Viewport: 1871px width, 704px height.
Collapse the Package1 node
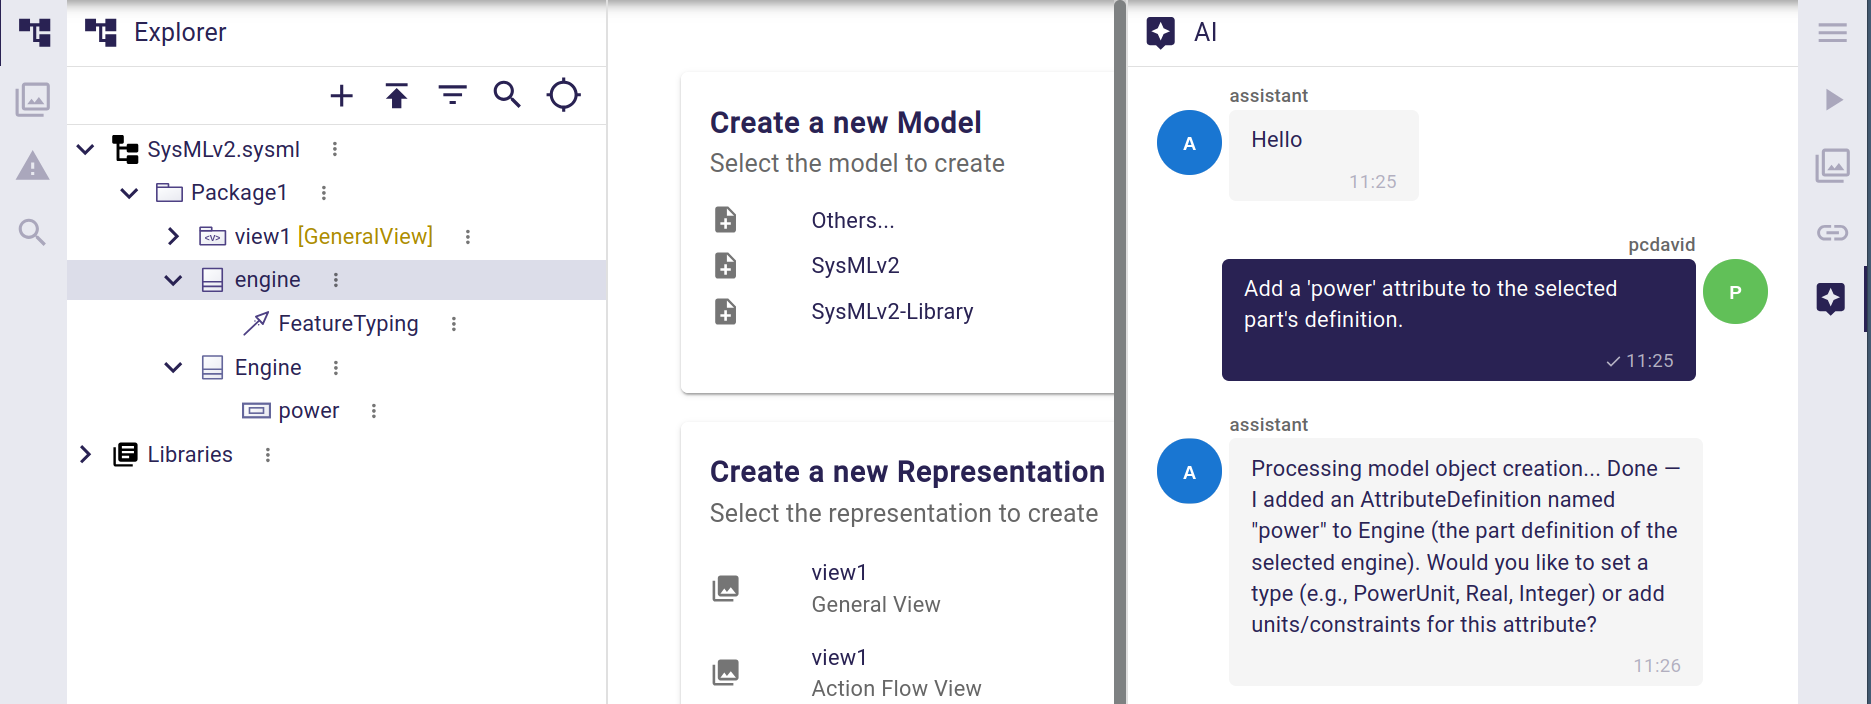coord(129,193)
